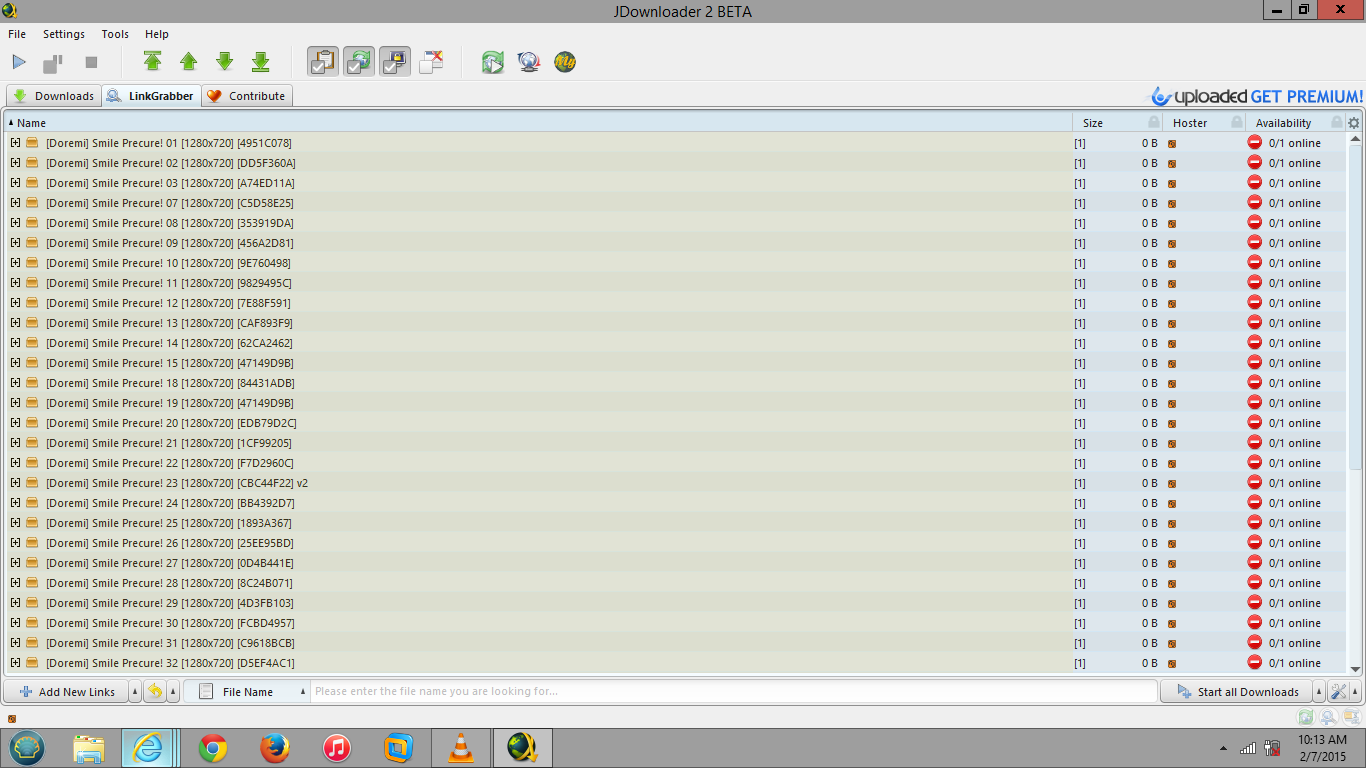This screenshot has height=768, width=1366.
Task: Click the offline status icon for Precure! 09
Action: coord(1254,242)
